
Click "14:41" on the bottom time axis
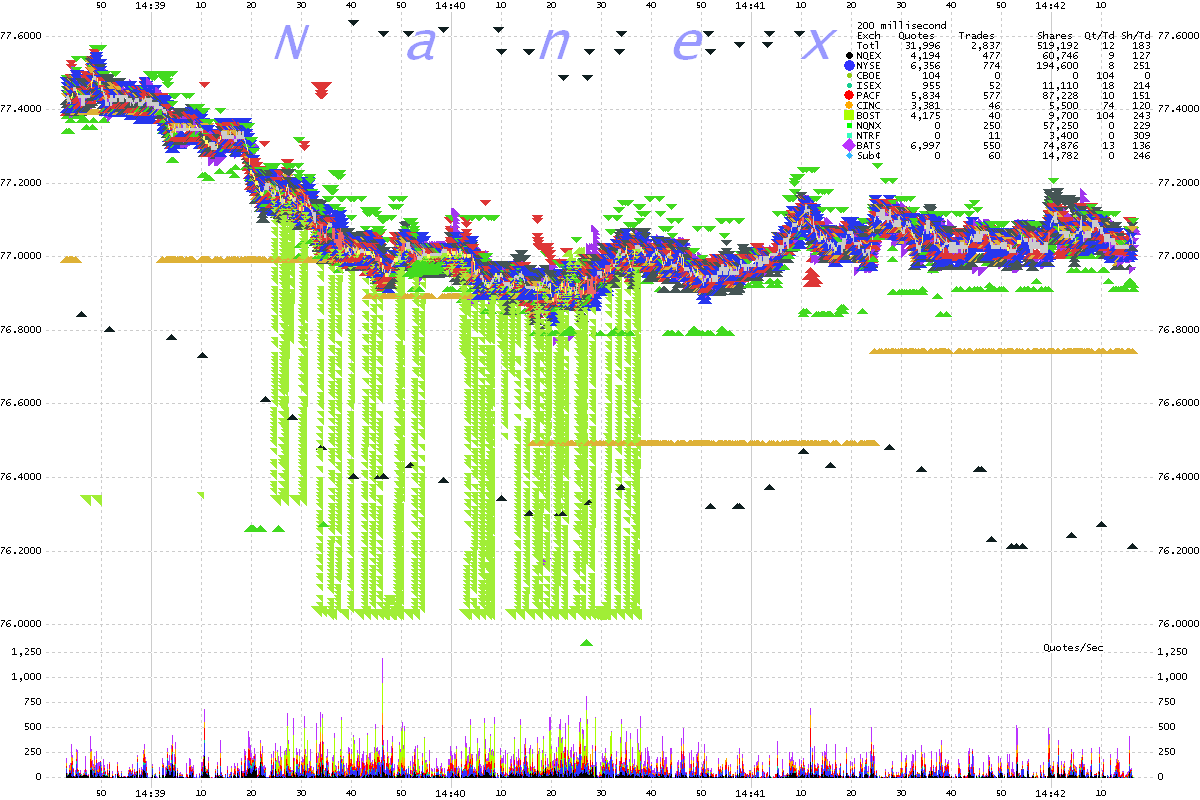pyautogui.click(x=750, y=792)
